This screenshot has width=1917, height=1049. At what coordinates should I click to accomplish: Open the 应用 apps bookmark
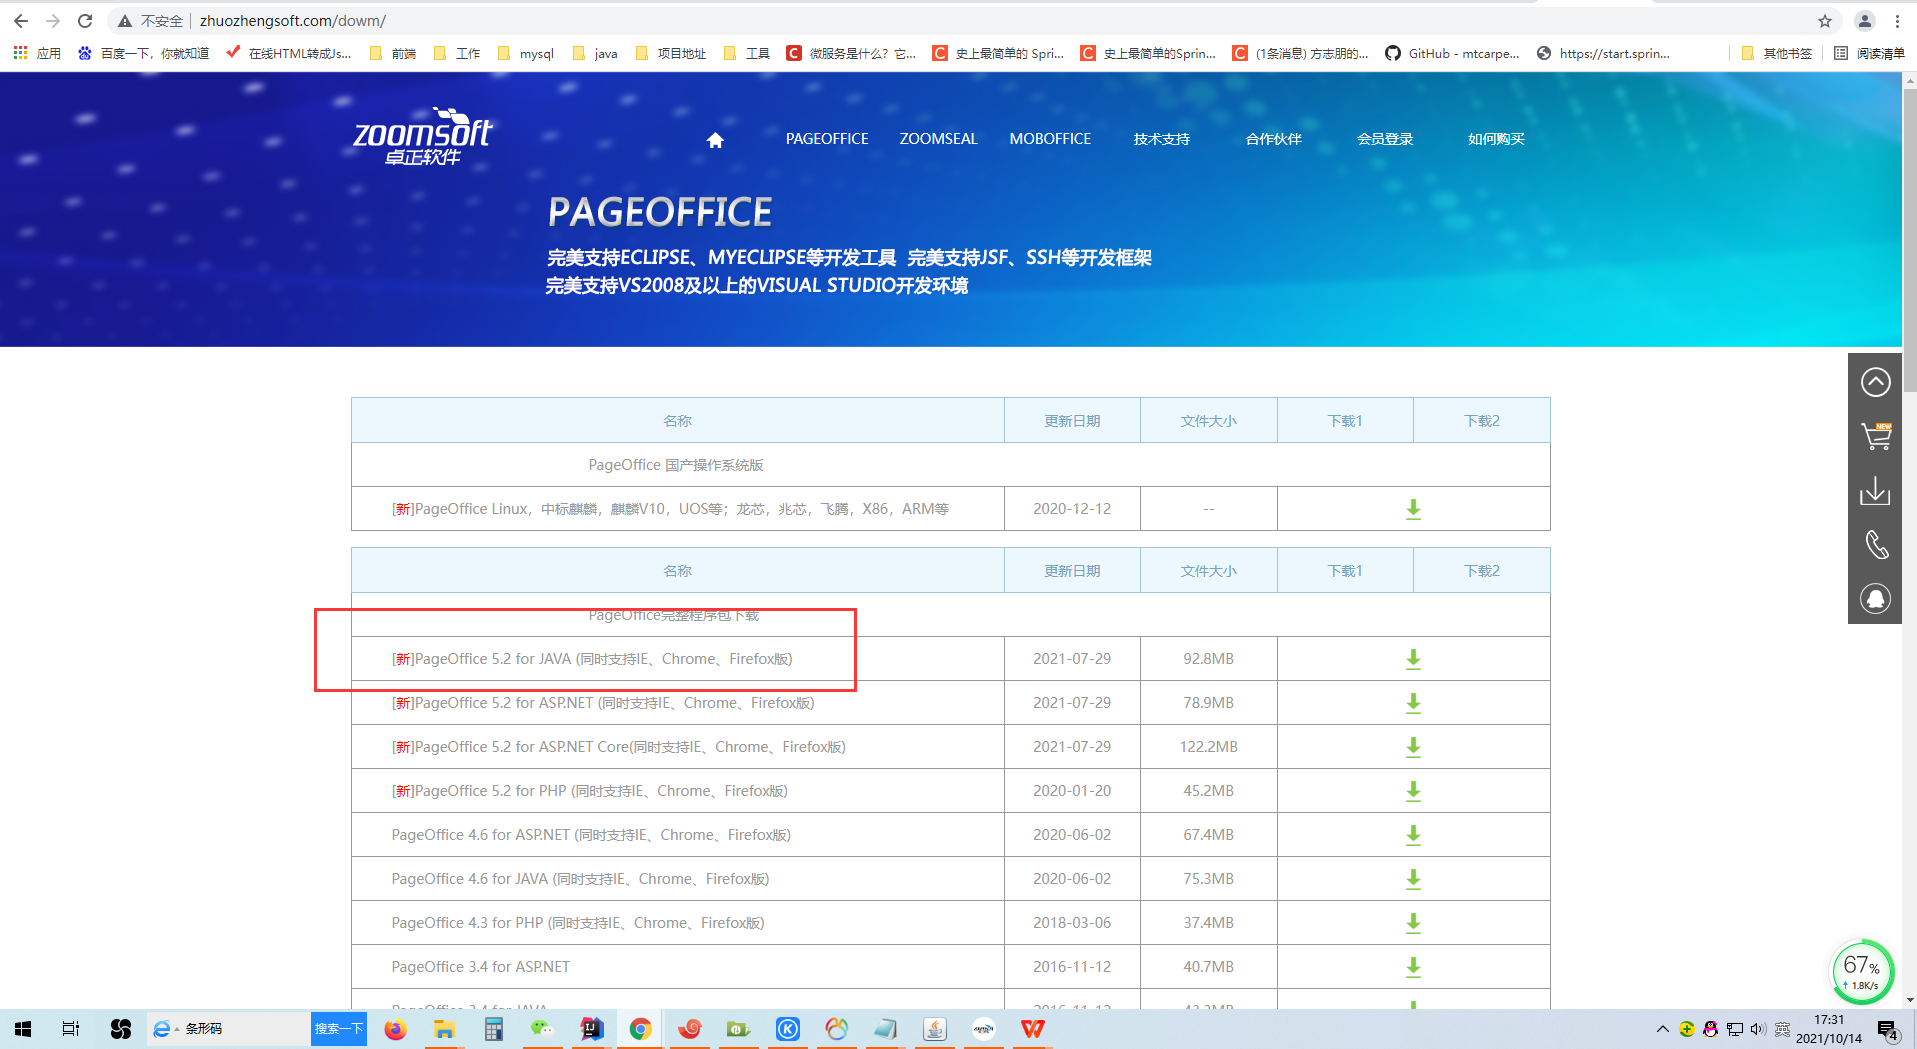[37, 53]
